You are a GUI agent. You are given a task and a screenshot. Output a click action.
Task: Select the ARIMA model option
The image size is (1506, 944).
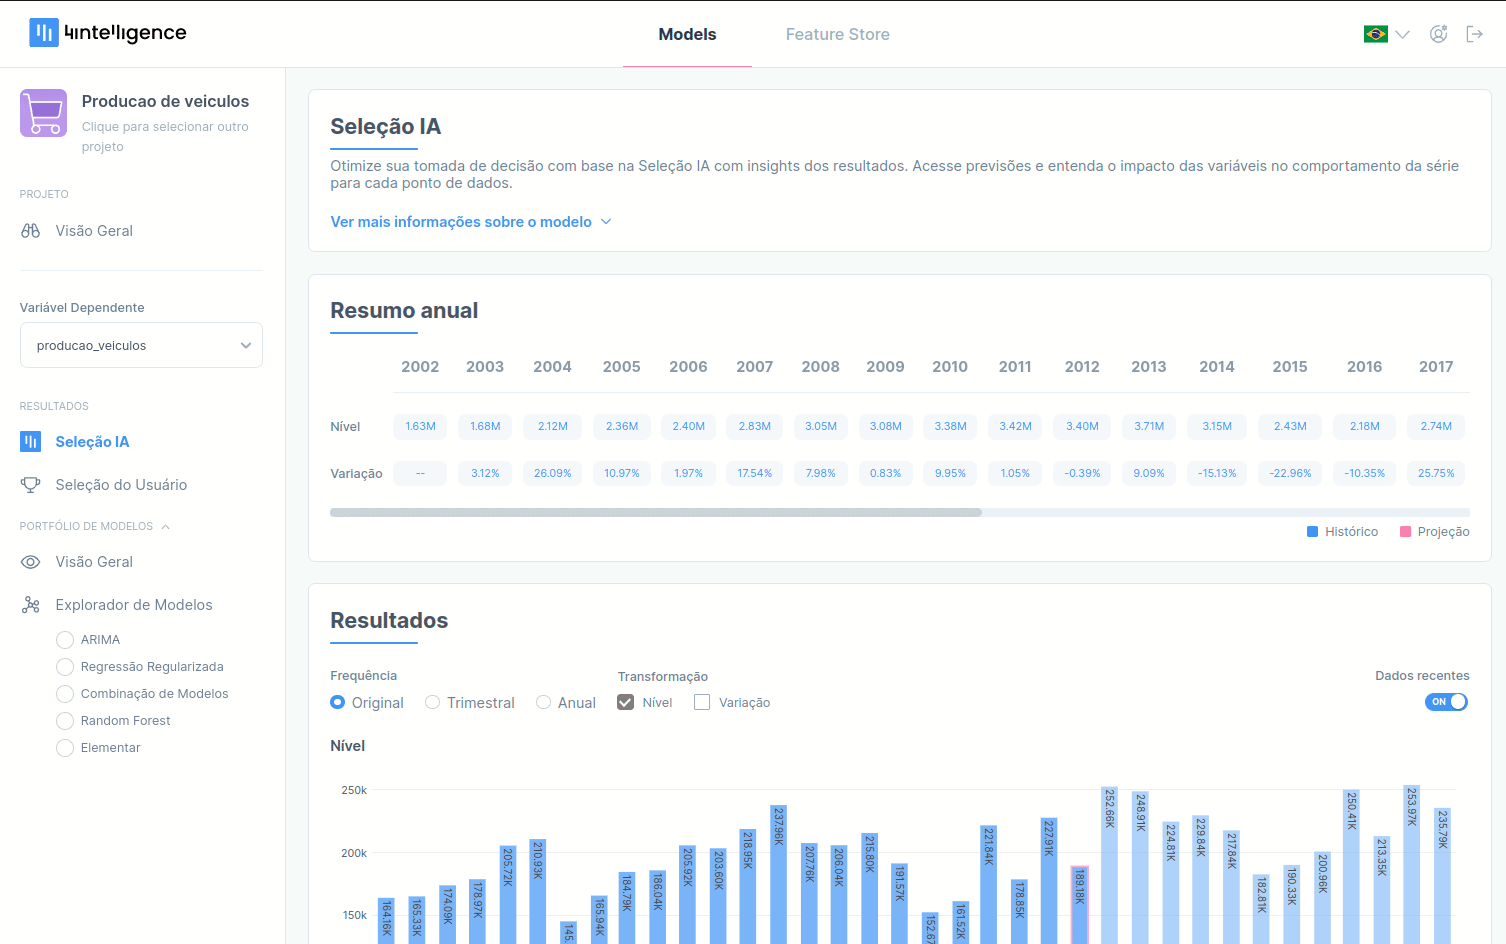click(x=65, y=640)
